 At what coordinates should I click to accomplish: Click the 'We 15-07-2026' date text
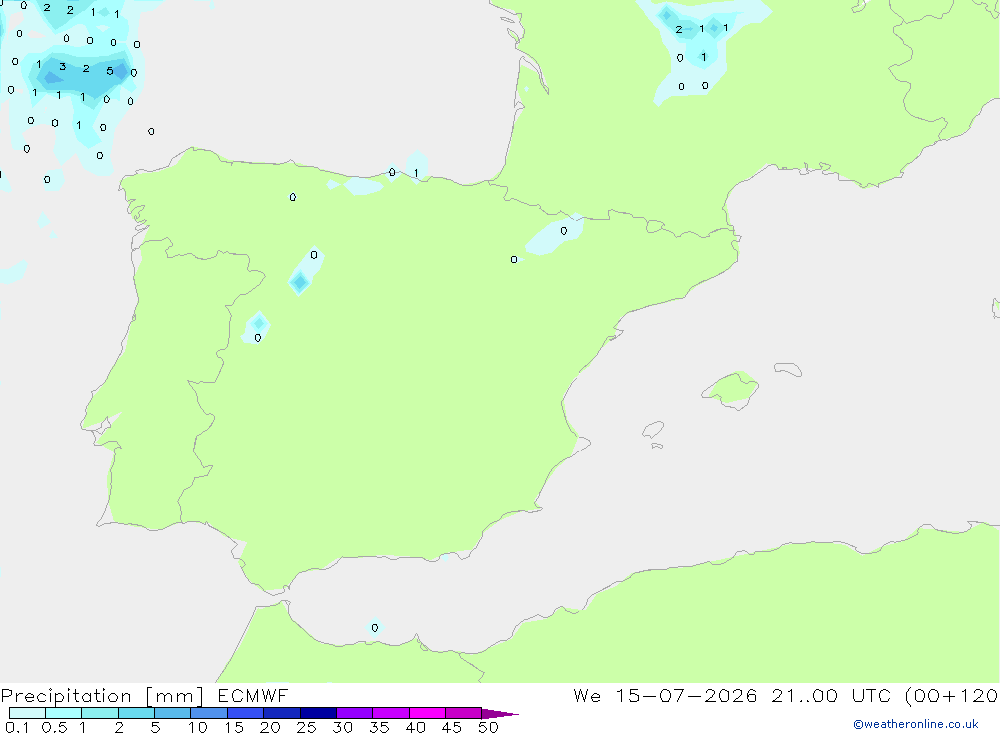pos(665,695)
